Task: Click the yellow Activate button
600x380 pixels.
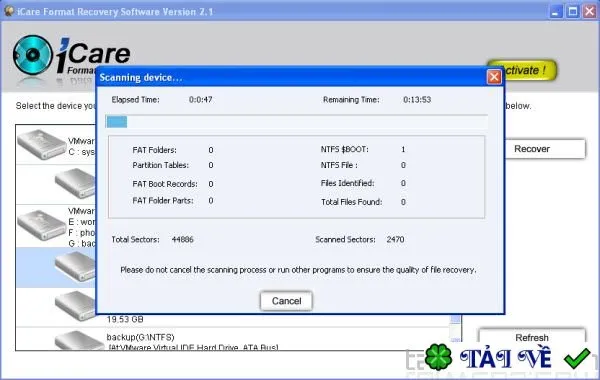Action: (530, 70)
